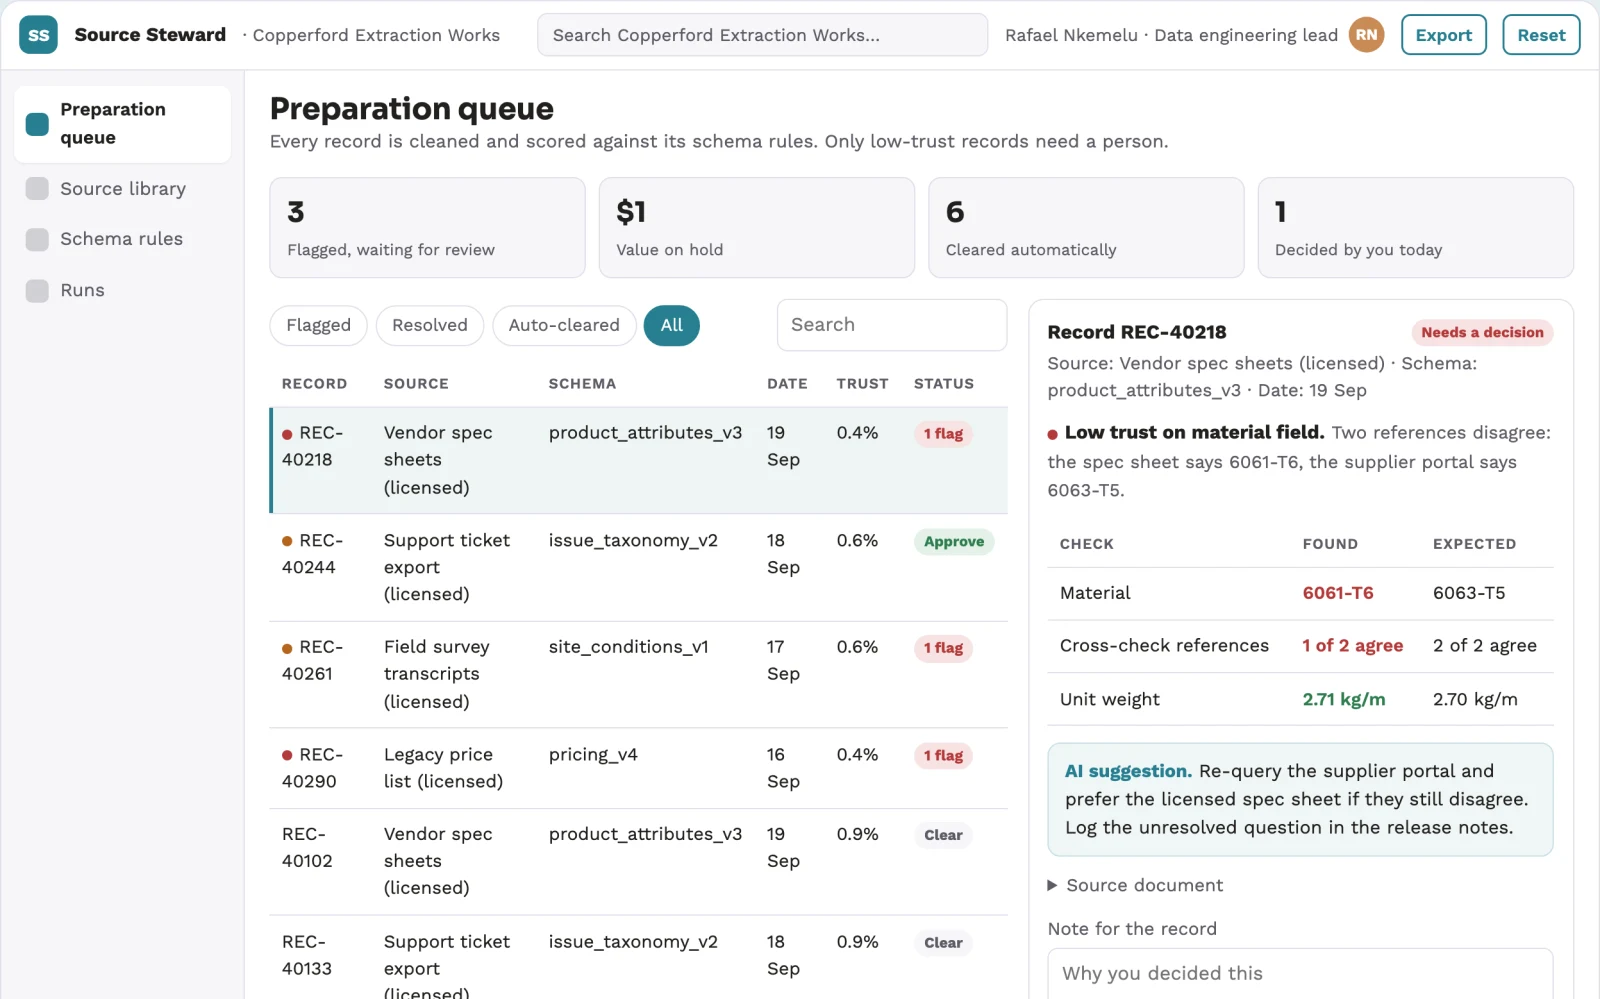
Task: Open record REC-40218 row
Action: [638, 460]
